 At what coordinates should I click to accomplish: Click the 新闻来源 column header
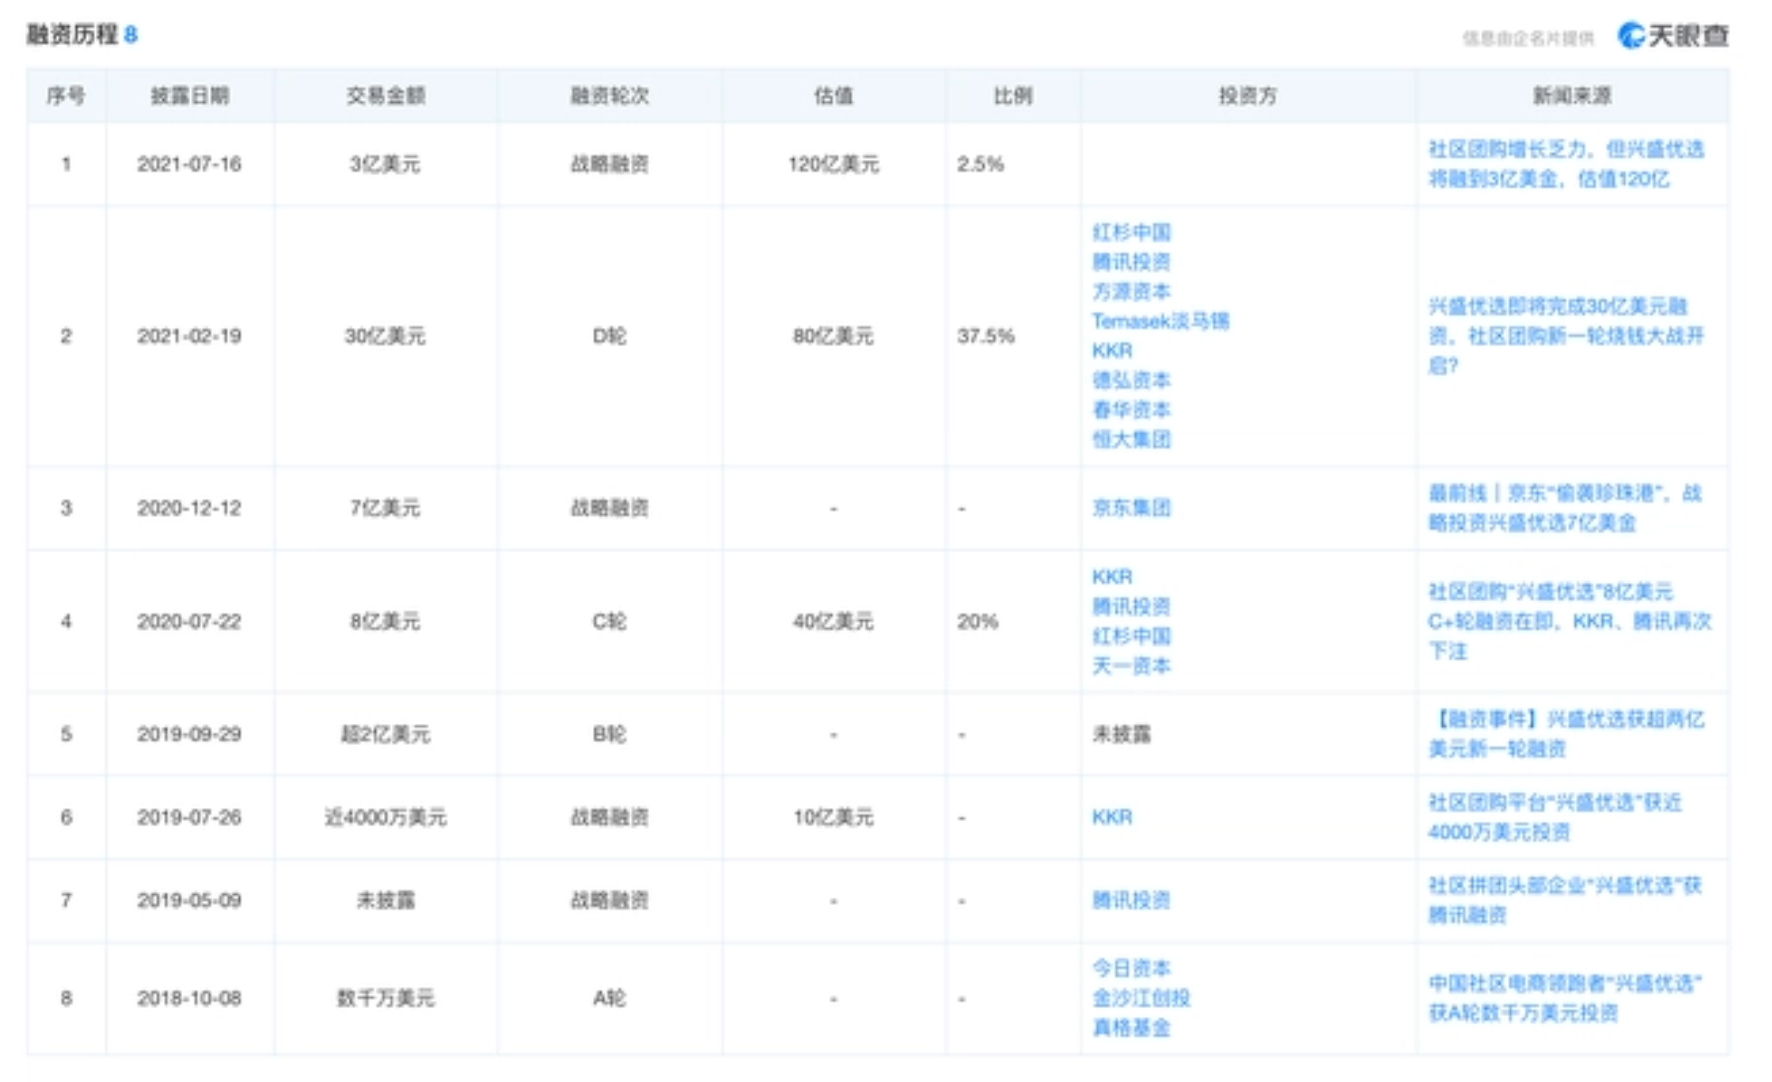[1572, 96]
